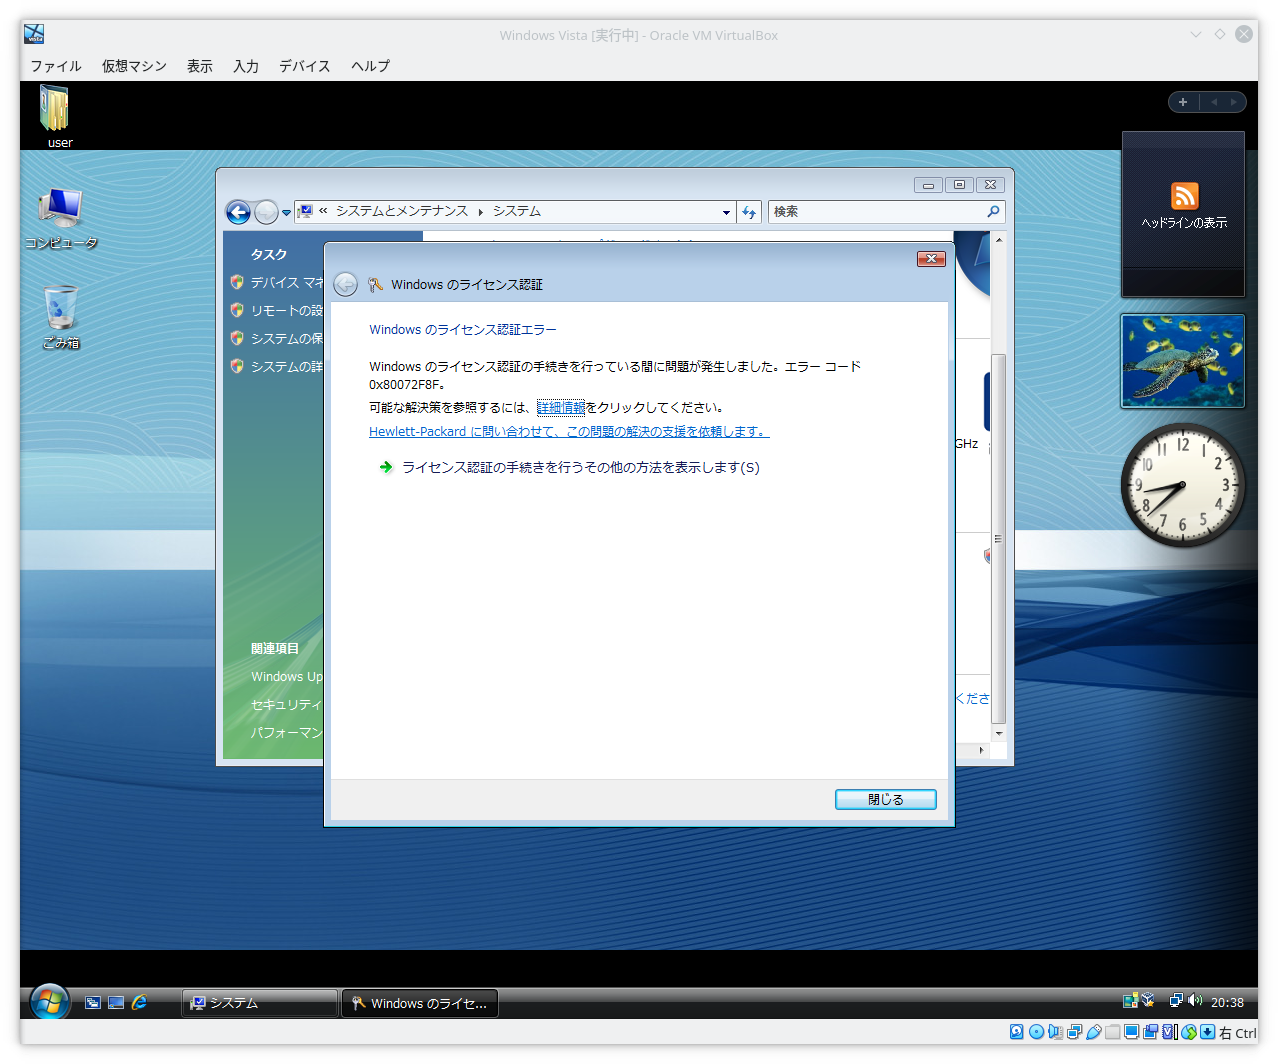Open the Windows Up related link
This screenshot has width=1278, height=1064.
coord(287,677)
